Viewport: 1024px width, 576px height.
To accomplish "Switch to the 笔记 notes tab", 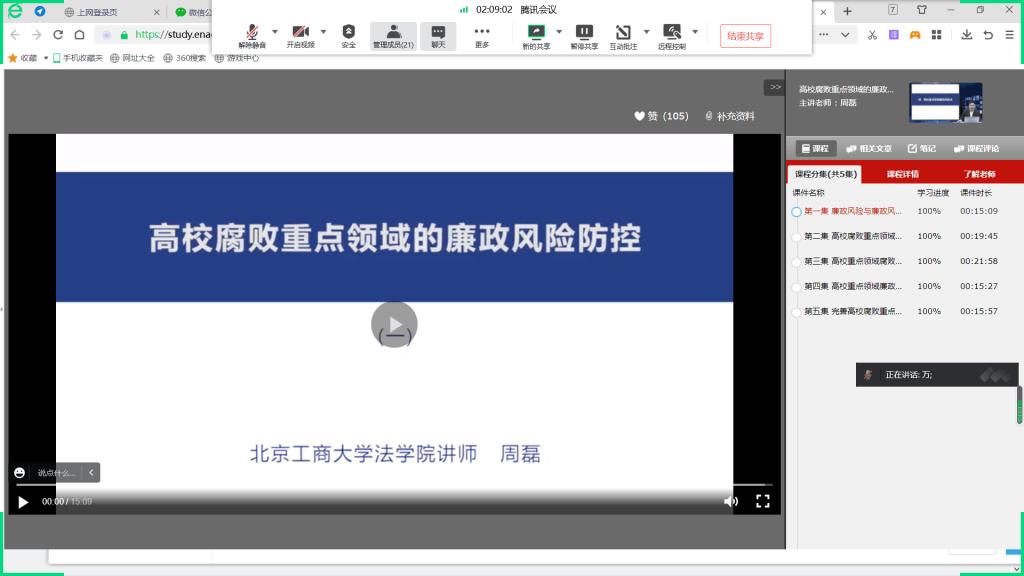I will pos(921,148).
